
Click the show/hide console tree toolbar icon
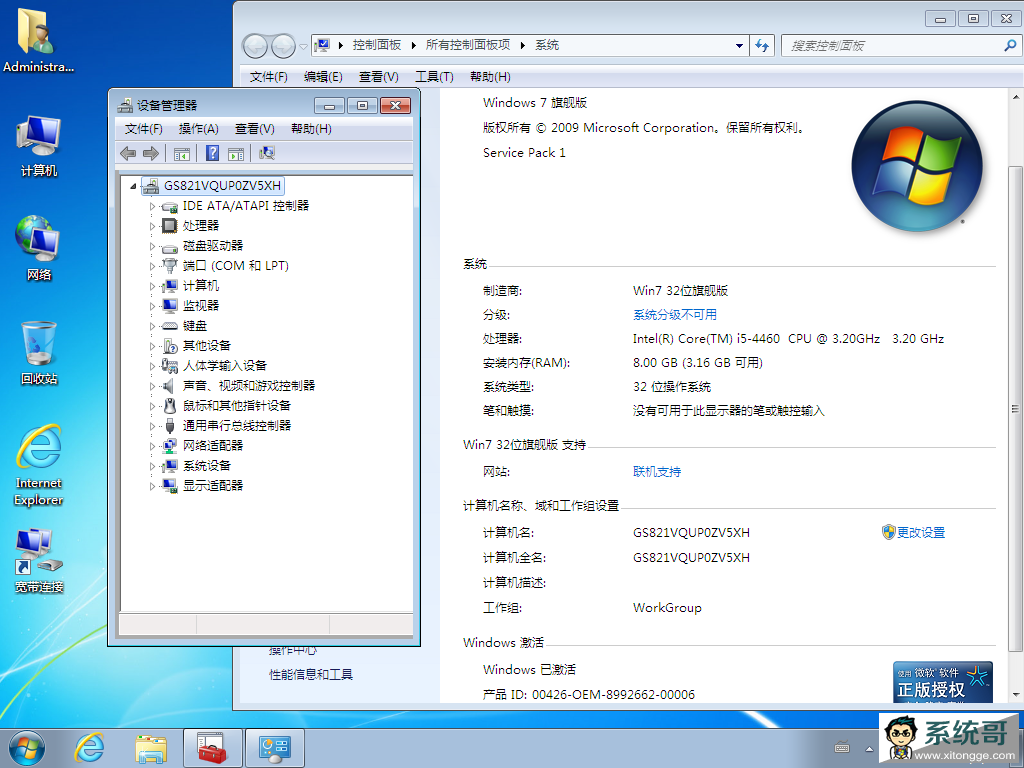(182, 153)
